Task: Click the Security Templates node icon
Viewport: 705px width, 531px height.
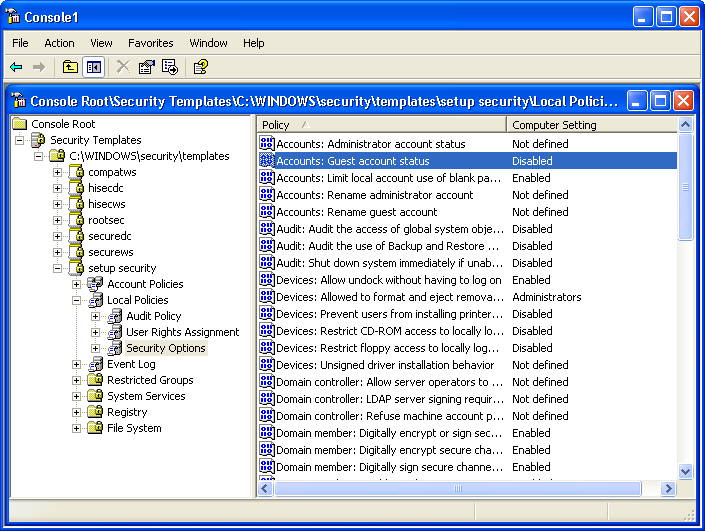Action: (x=38, y=140)
